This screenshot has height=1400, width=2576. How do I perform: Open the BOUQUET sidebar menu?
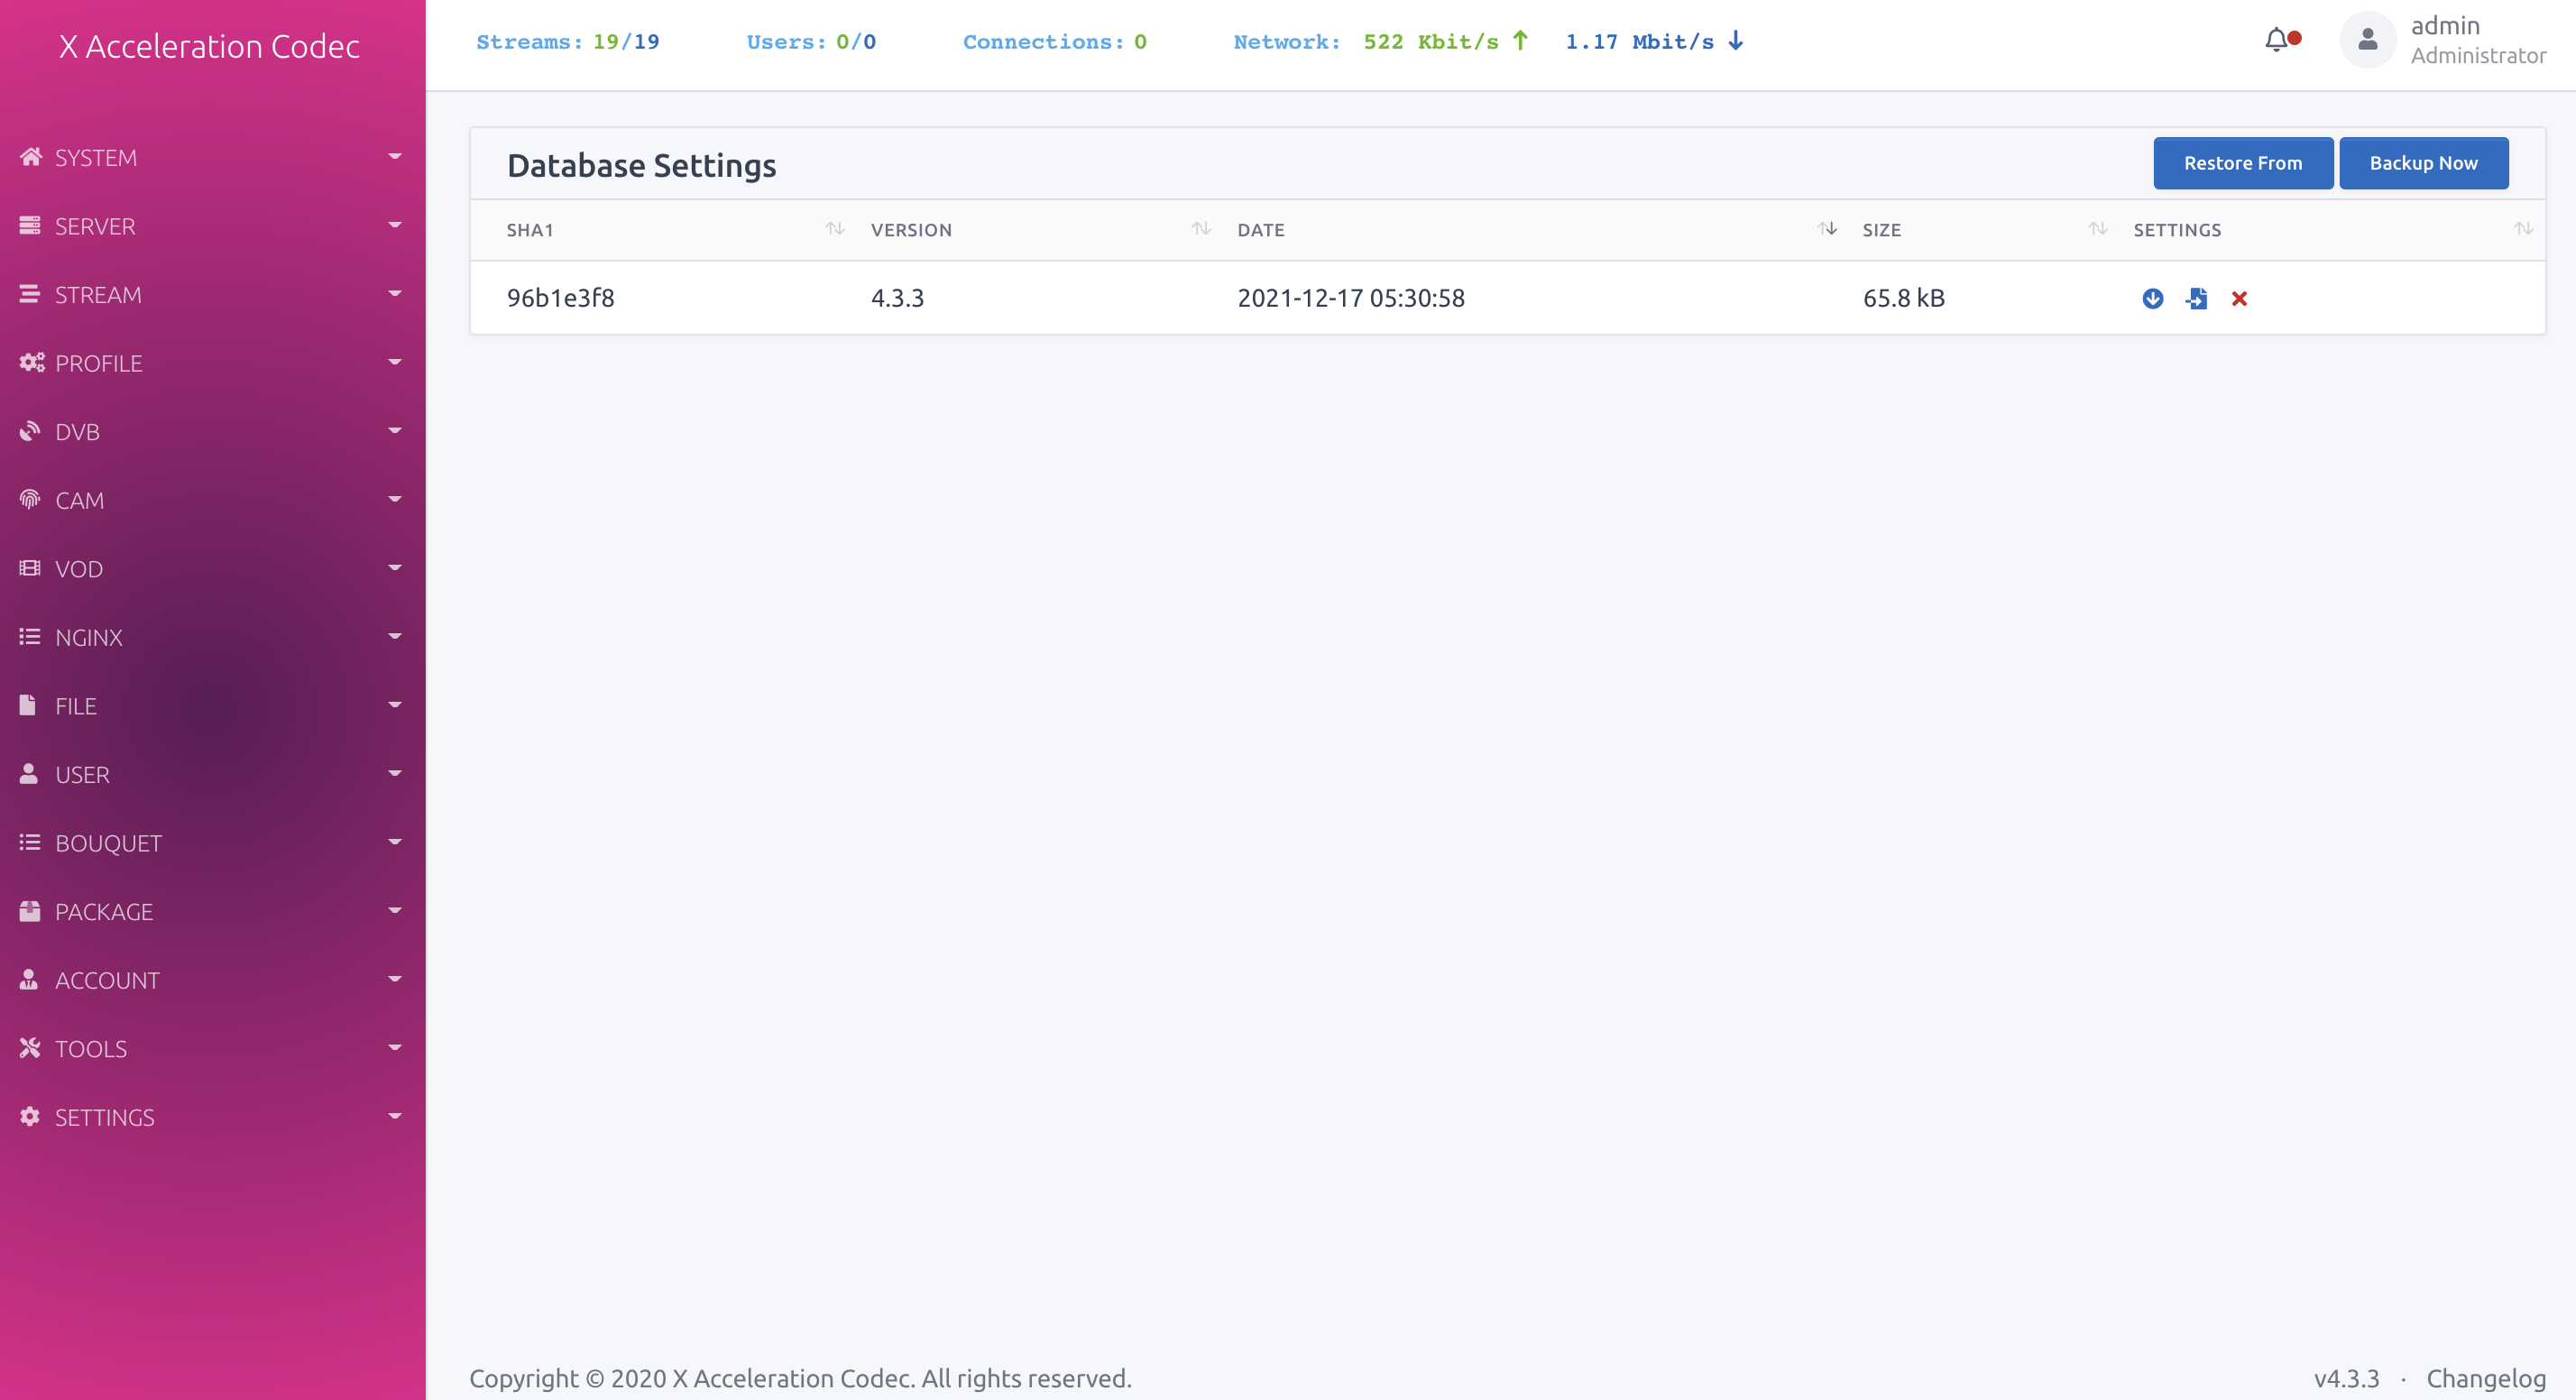(108, 843)
